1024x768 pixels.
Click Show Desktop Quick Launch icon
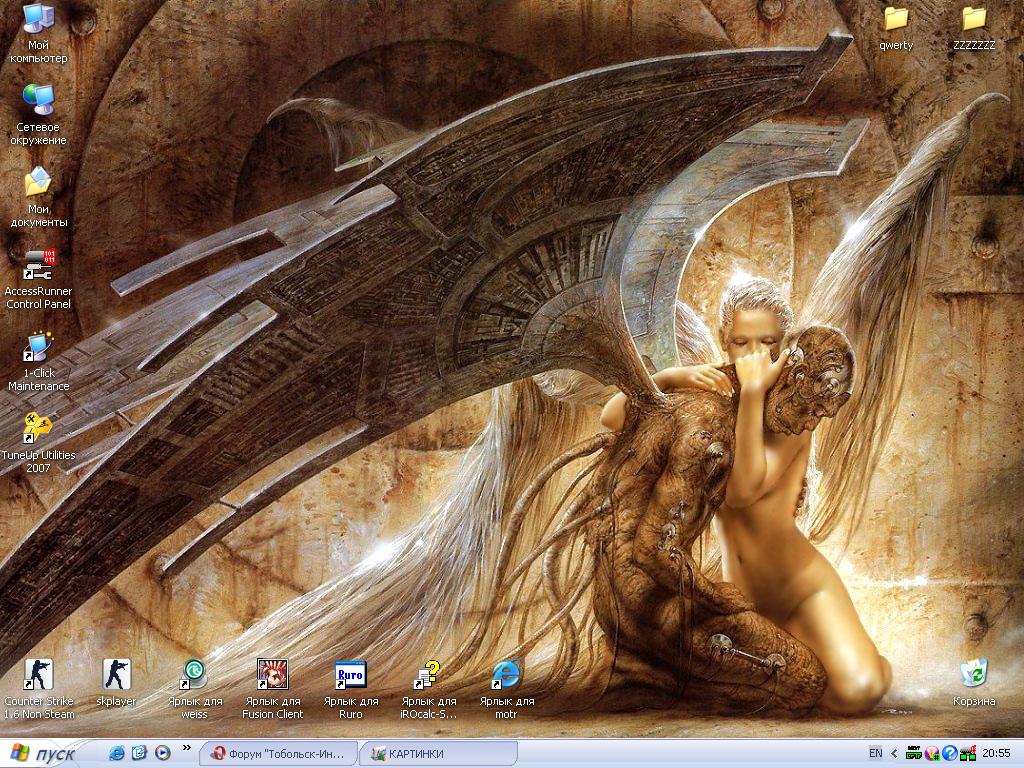(x=139, y=753)
